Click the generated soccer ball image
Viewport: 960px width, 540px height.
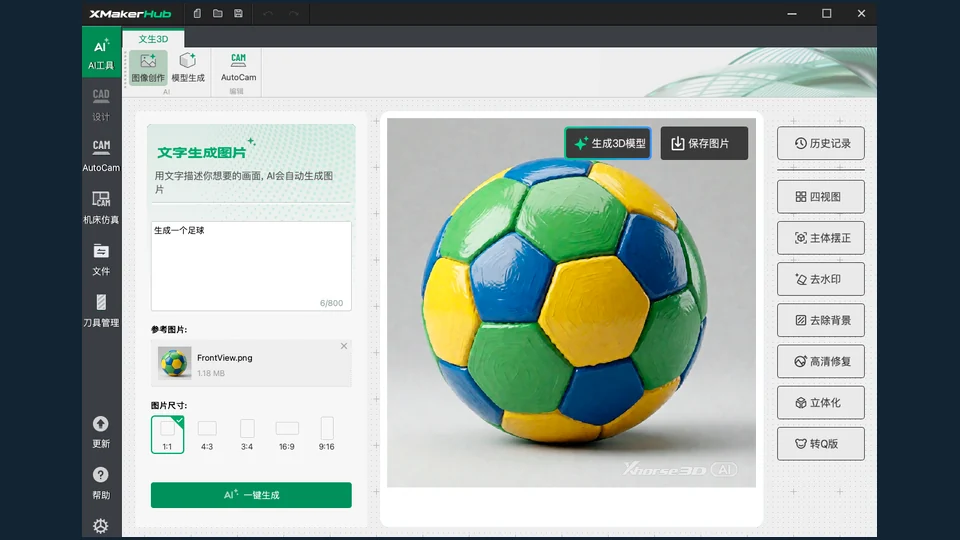[x=571, y=302]
